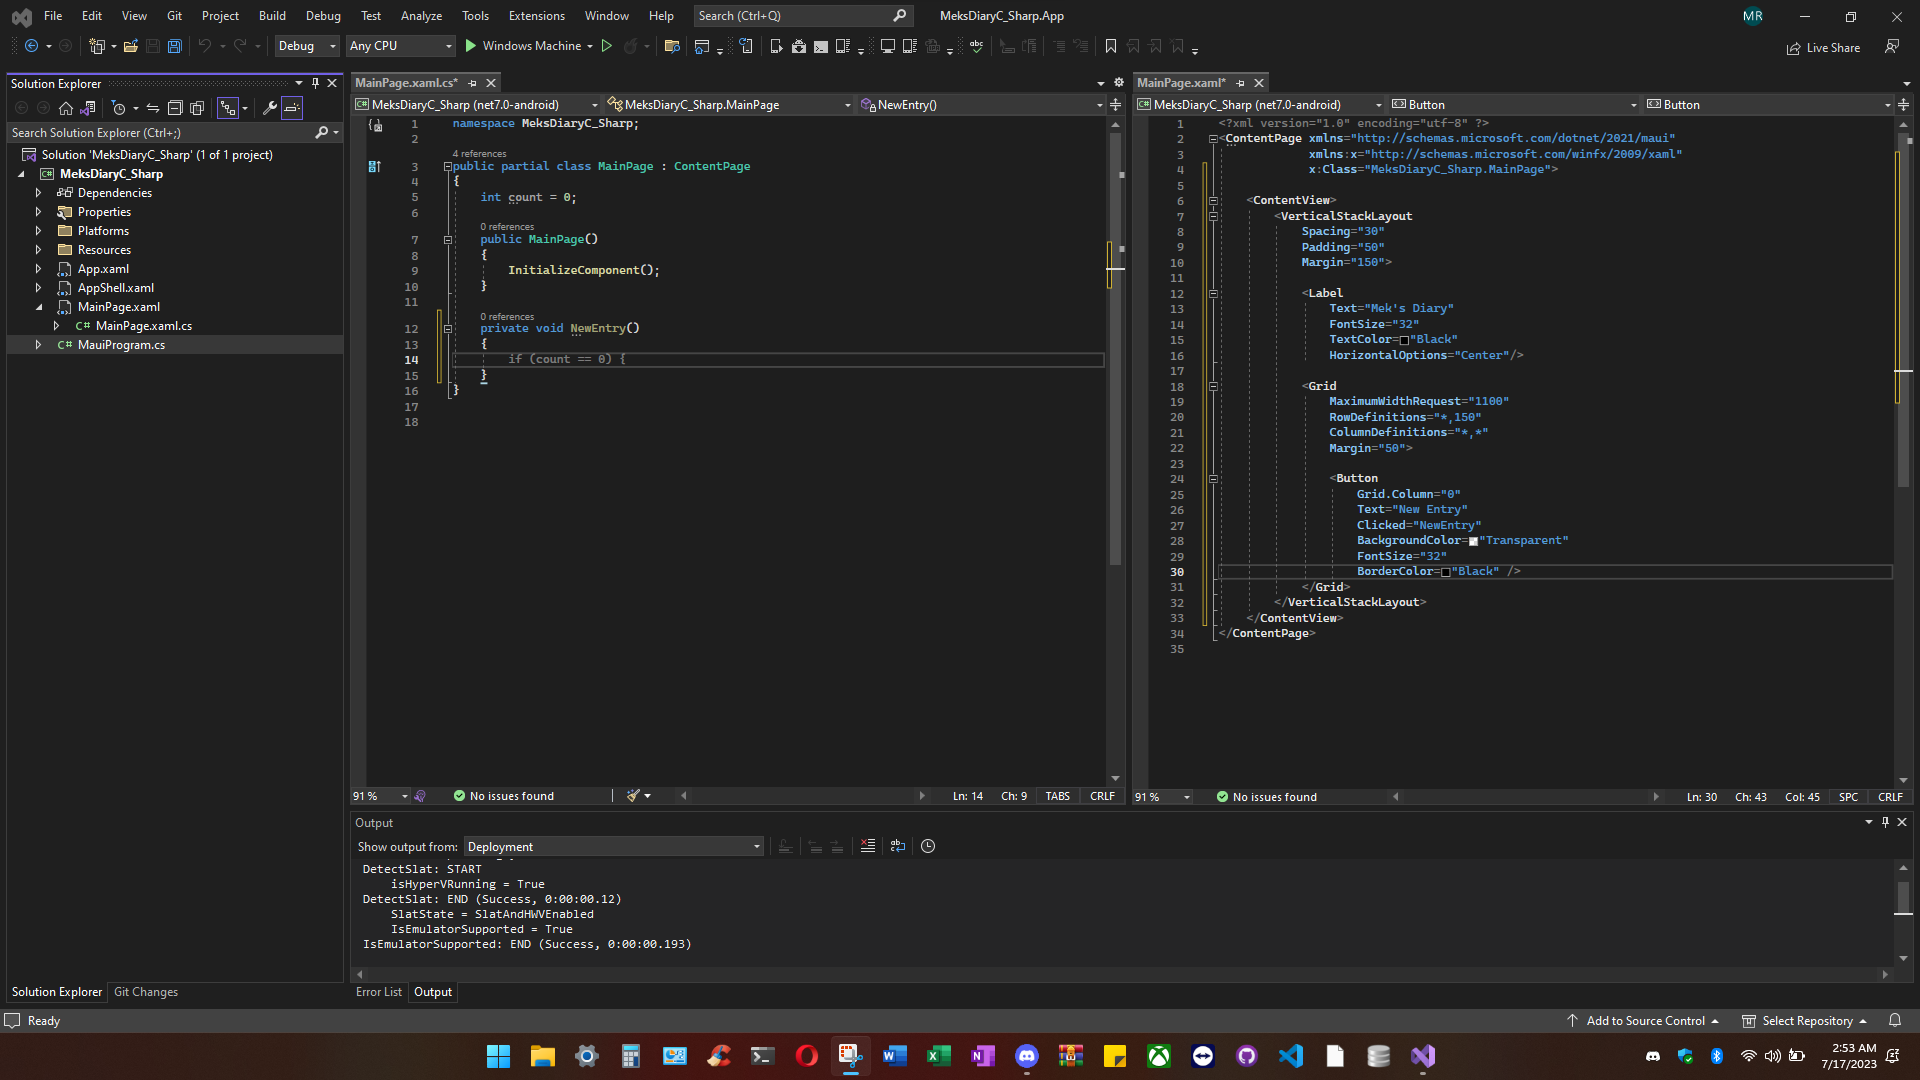This screenshot has height=1080, width=1920.
Task: Toggle Word Wrap in the Output panel
Action: [898, 846]
